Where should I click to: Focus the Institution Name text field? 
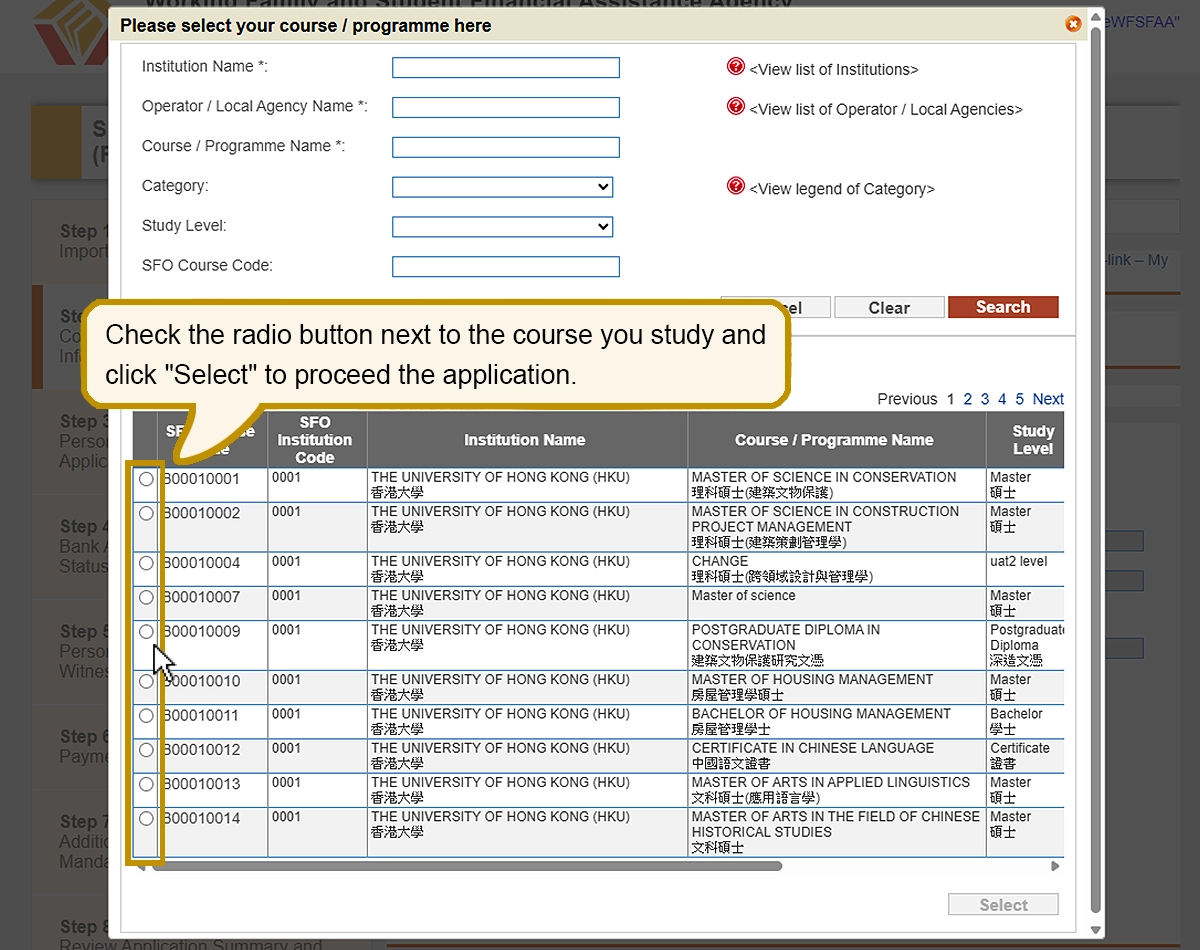click(x=505, y=68)
